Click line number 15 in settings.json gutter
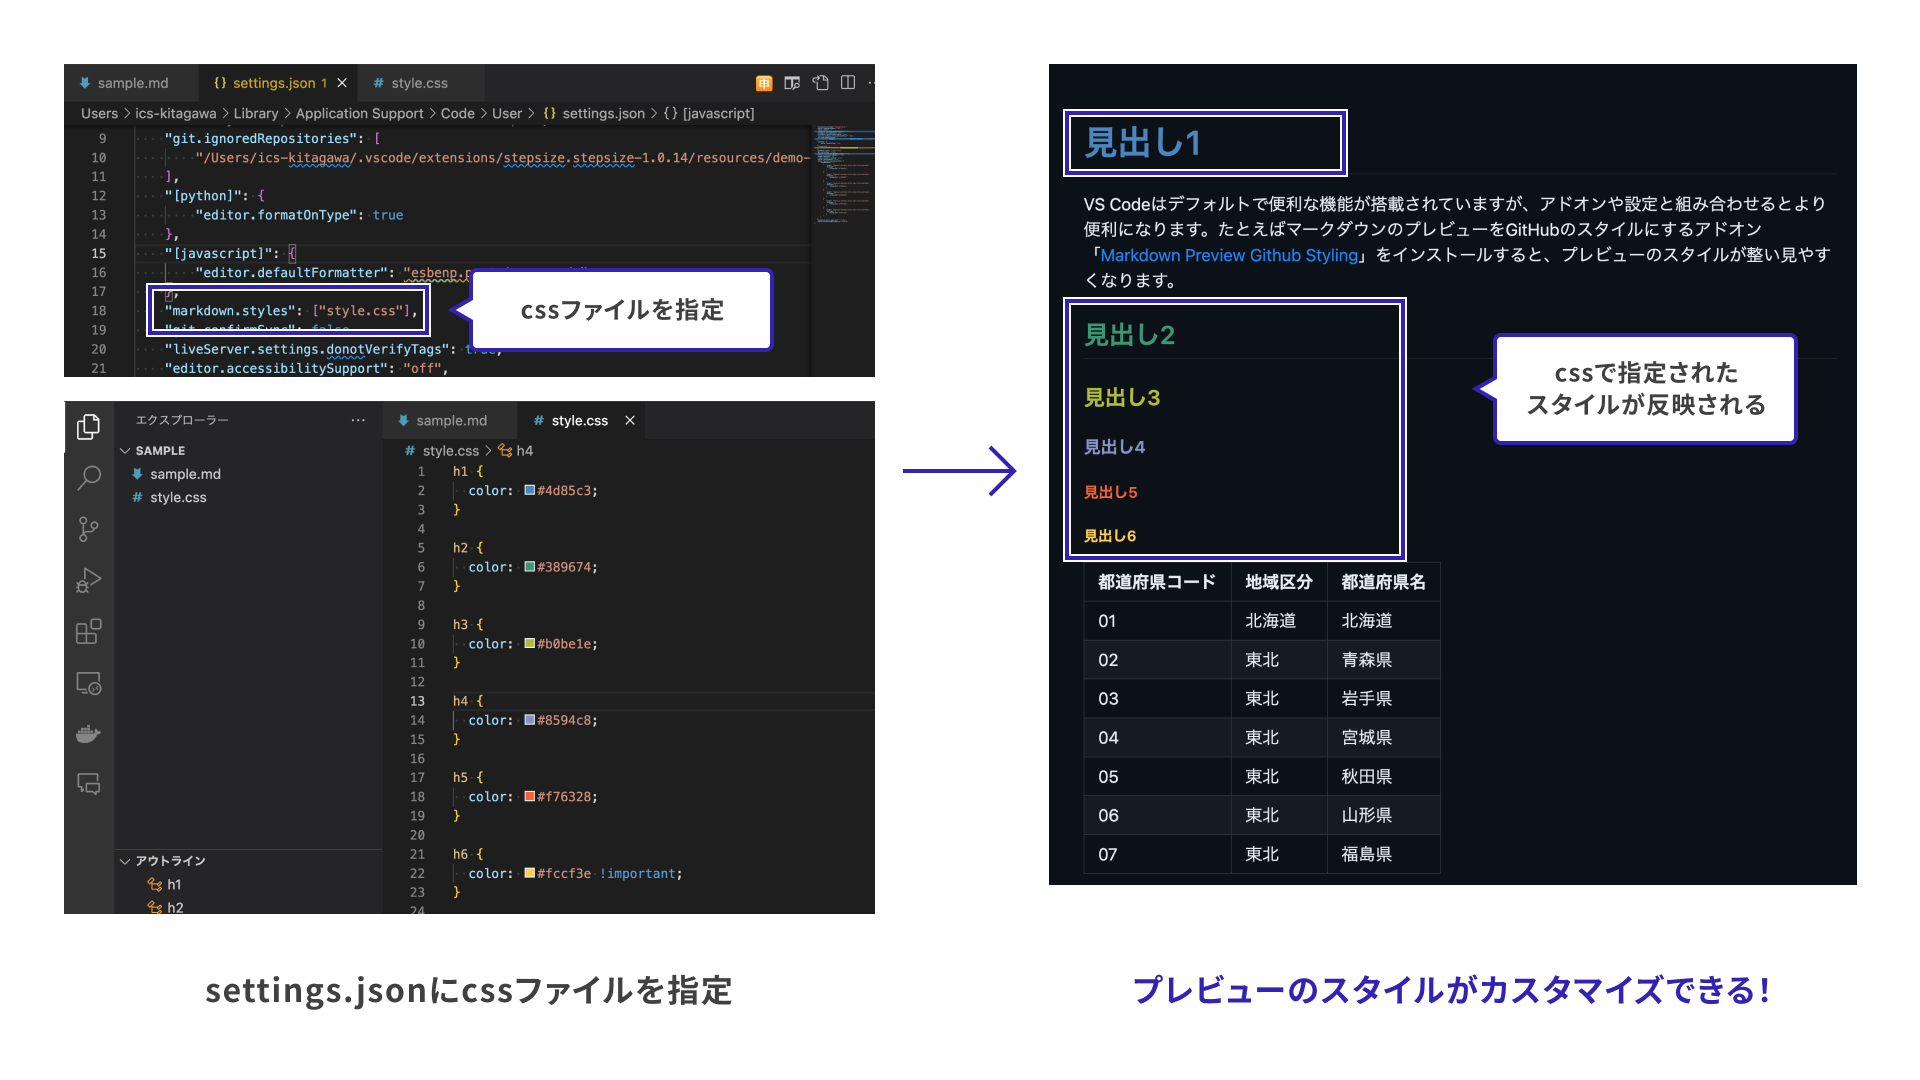The image size is (1920, 1080). click(x=99, y=253)
